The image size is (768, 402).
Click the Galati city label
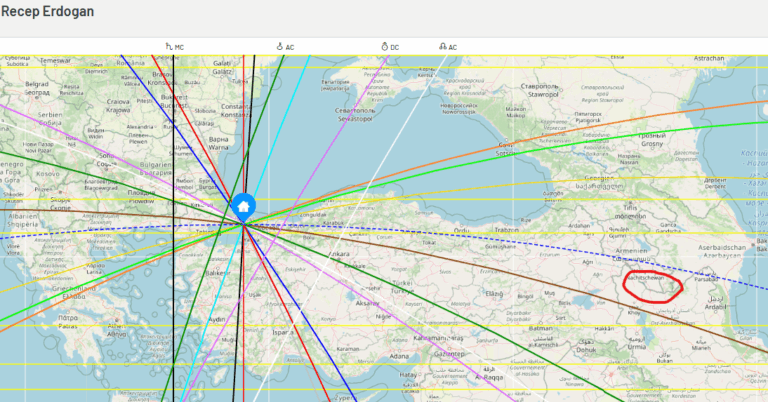[x=222, y=63]
